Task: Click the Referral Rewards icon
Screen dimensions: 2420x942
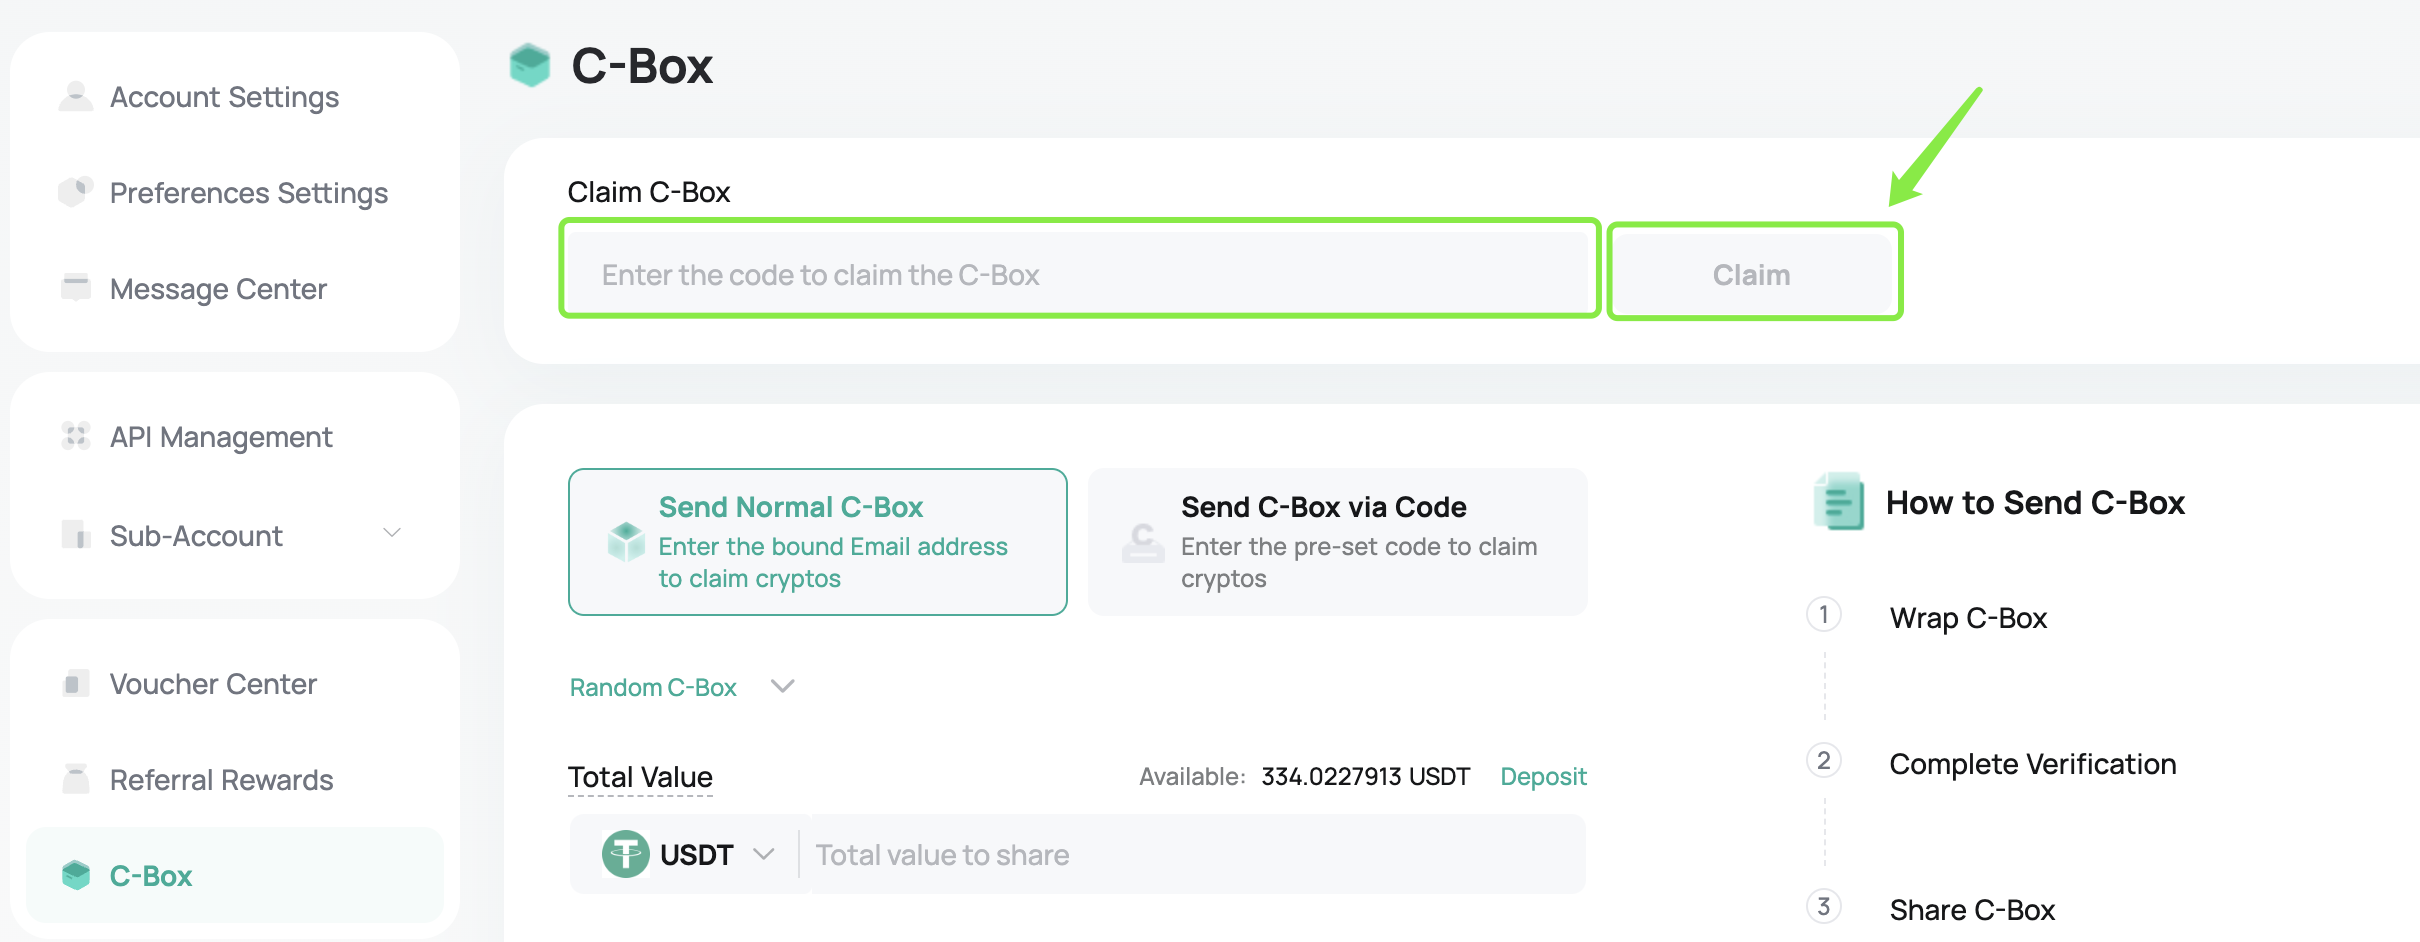Action: point(76,778)
